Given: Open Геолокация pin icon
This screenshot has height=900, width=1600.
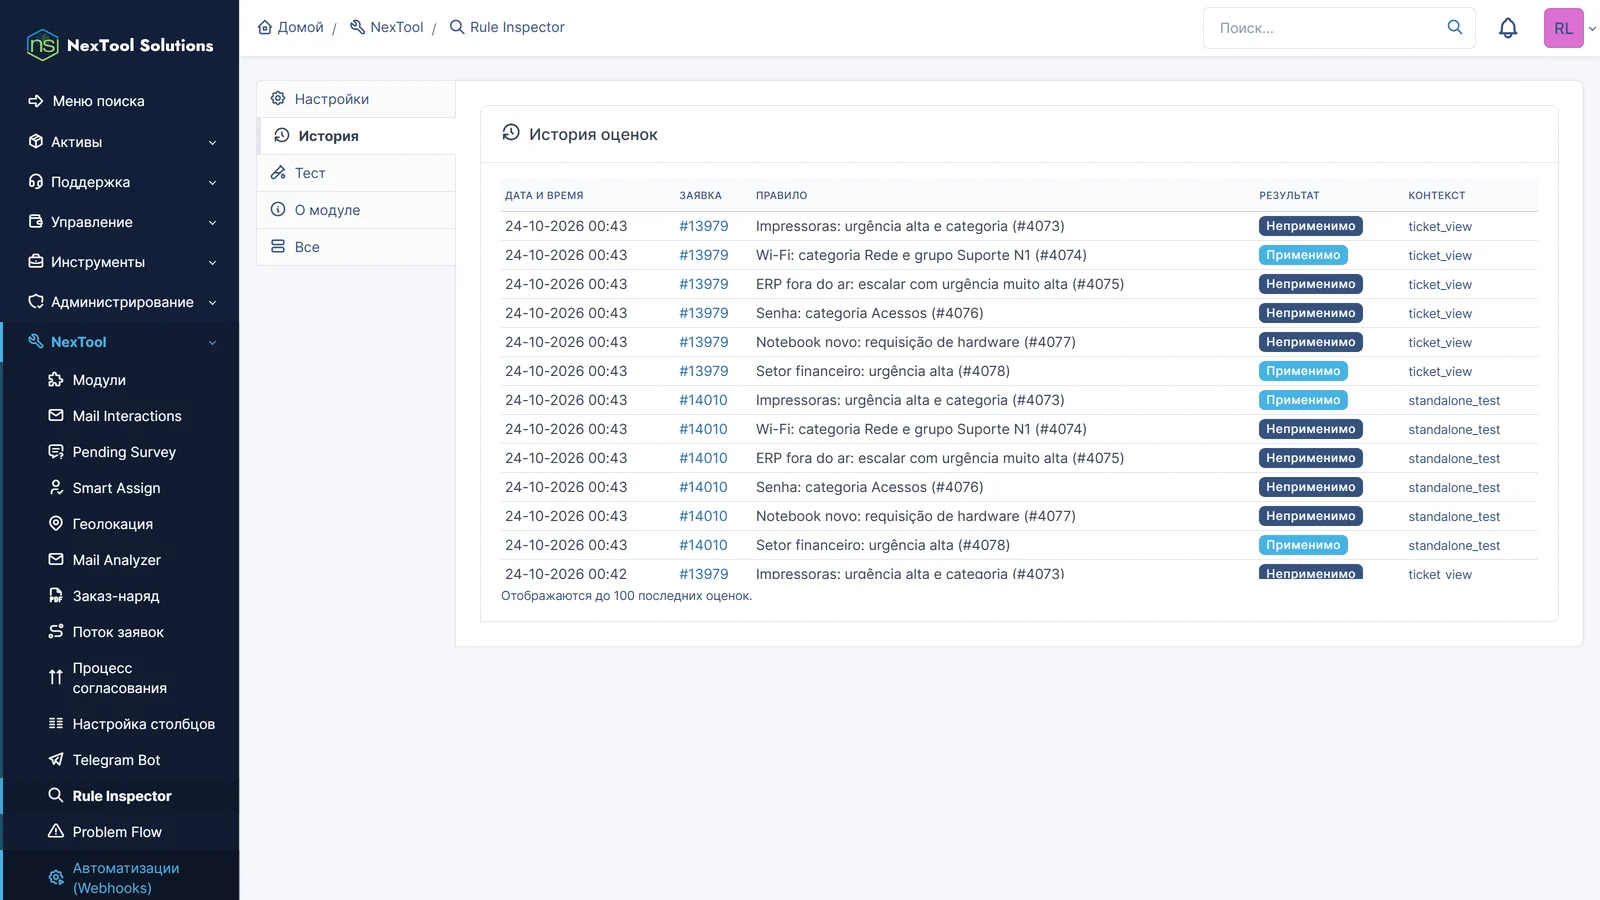Looking at the screenshot, I should click(56, 524).
